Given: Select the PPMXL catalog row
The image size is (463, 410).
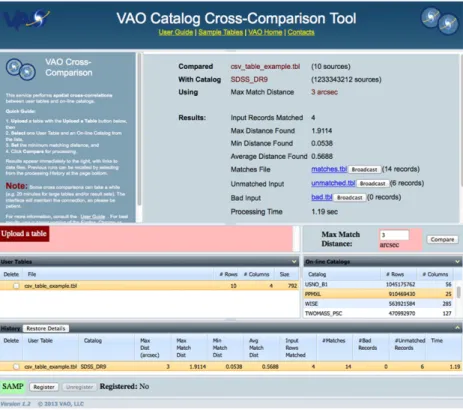Looking at the screenshot, I should coord(378,294).
